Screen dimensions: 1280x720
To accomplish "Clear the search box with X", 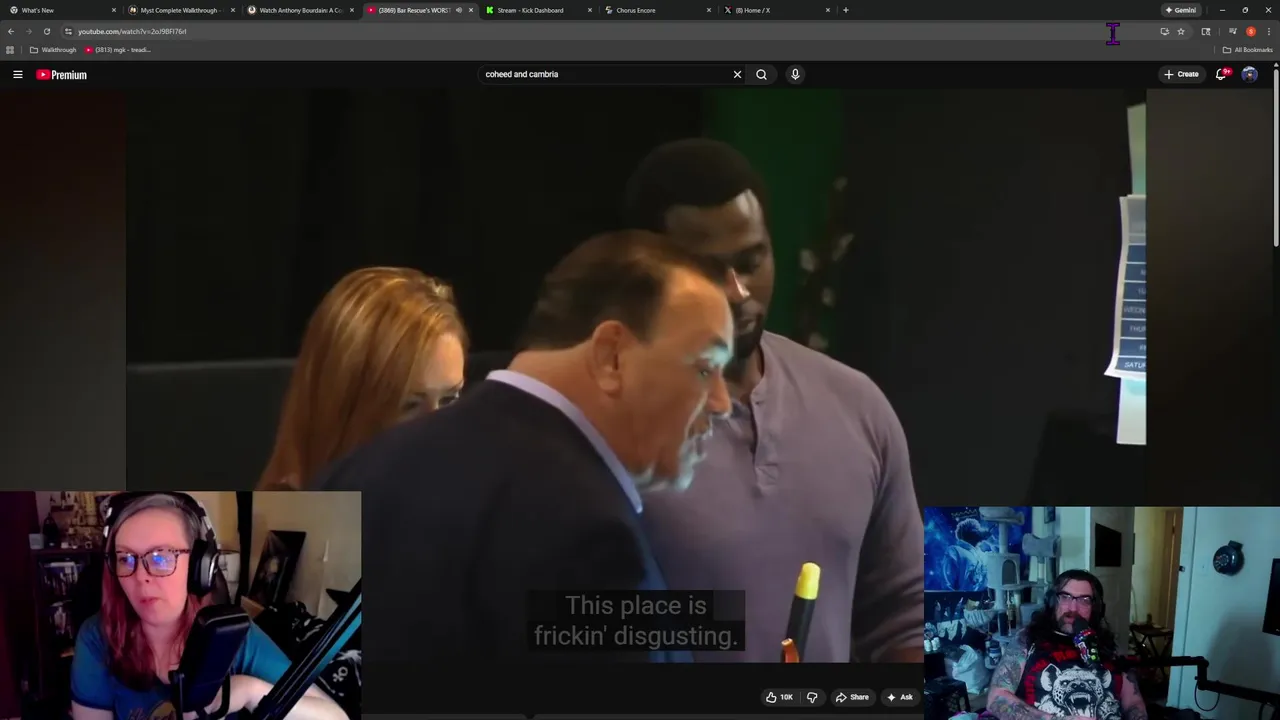I will [x=737, y=74].
